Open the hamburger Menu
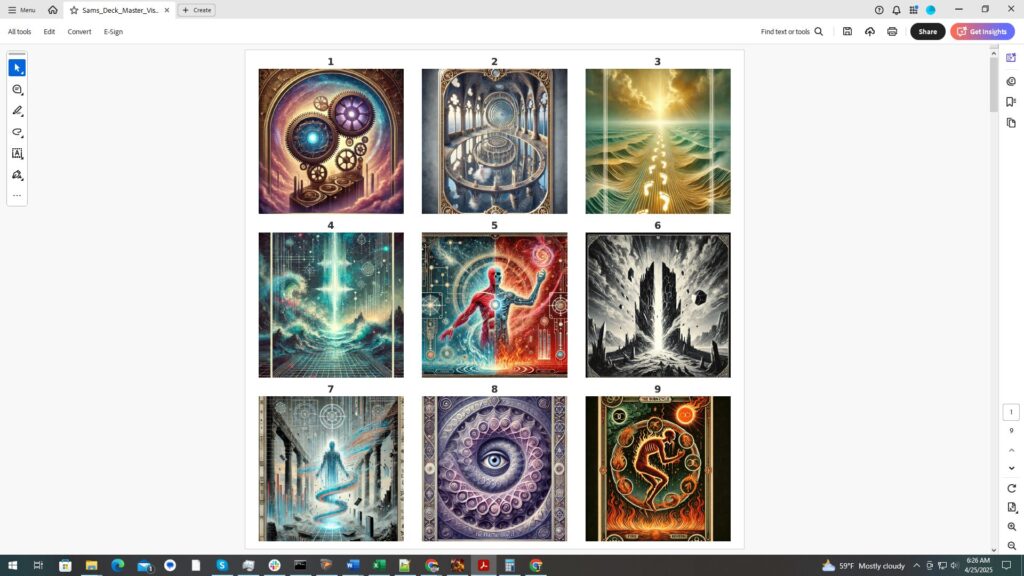 21,10
